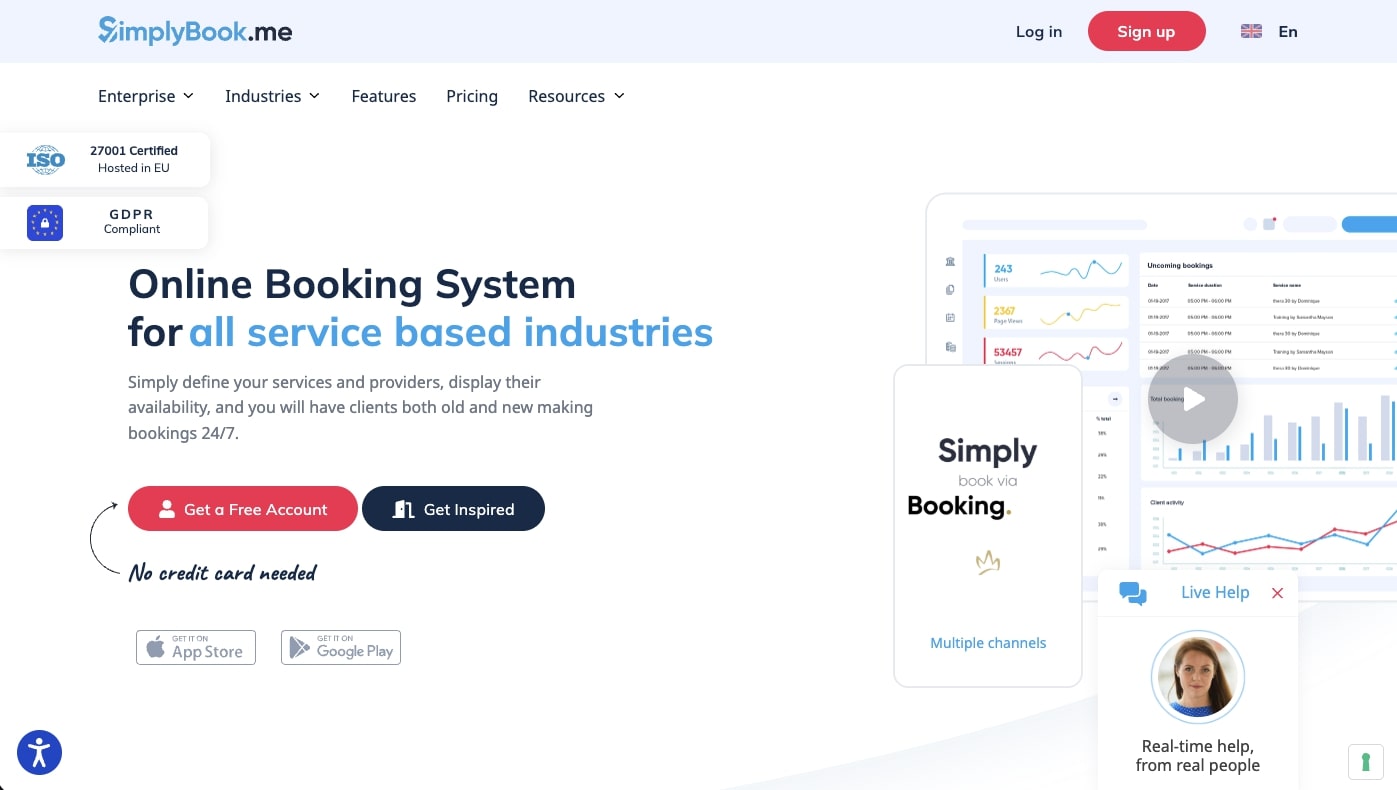
Task: Click the ISO 27001 Certified badge
Action: [104, 159]
